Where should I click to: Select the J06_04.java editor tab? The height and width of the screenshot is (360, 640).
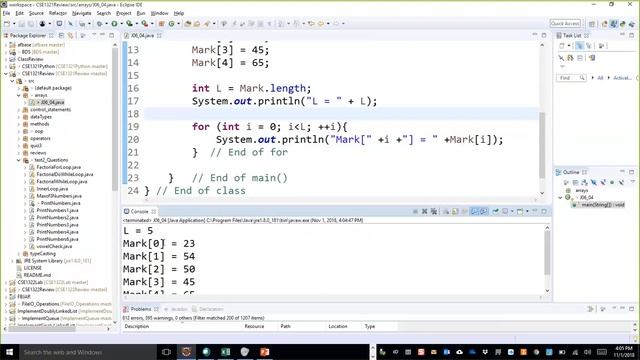(x=142, y=36)
